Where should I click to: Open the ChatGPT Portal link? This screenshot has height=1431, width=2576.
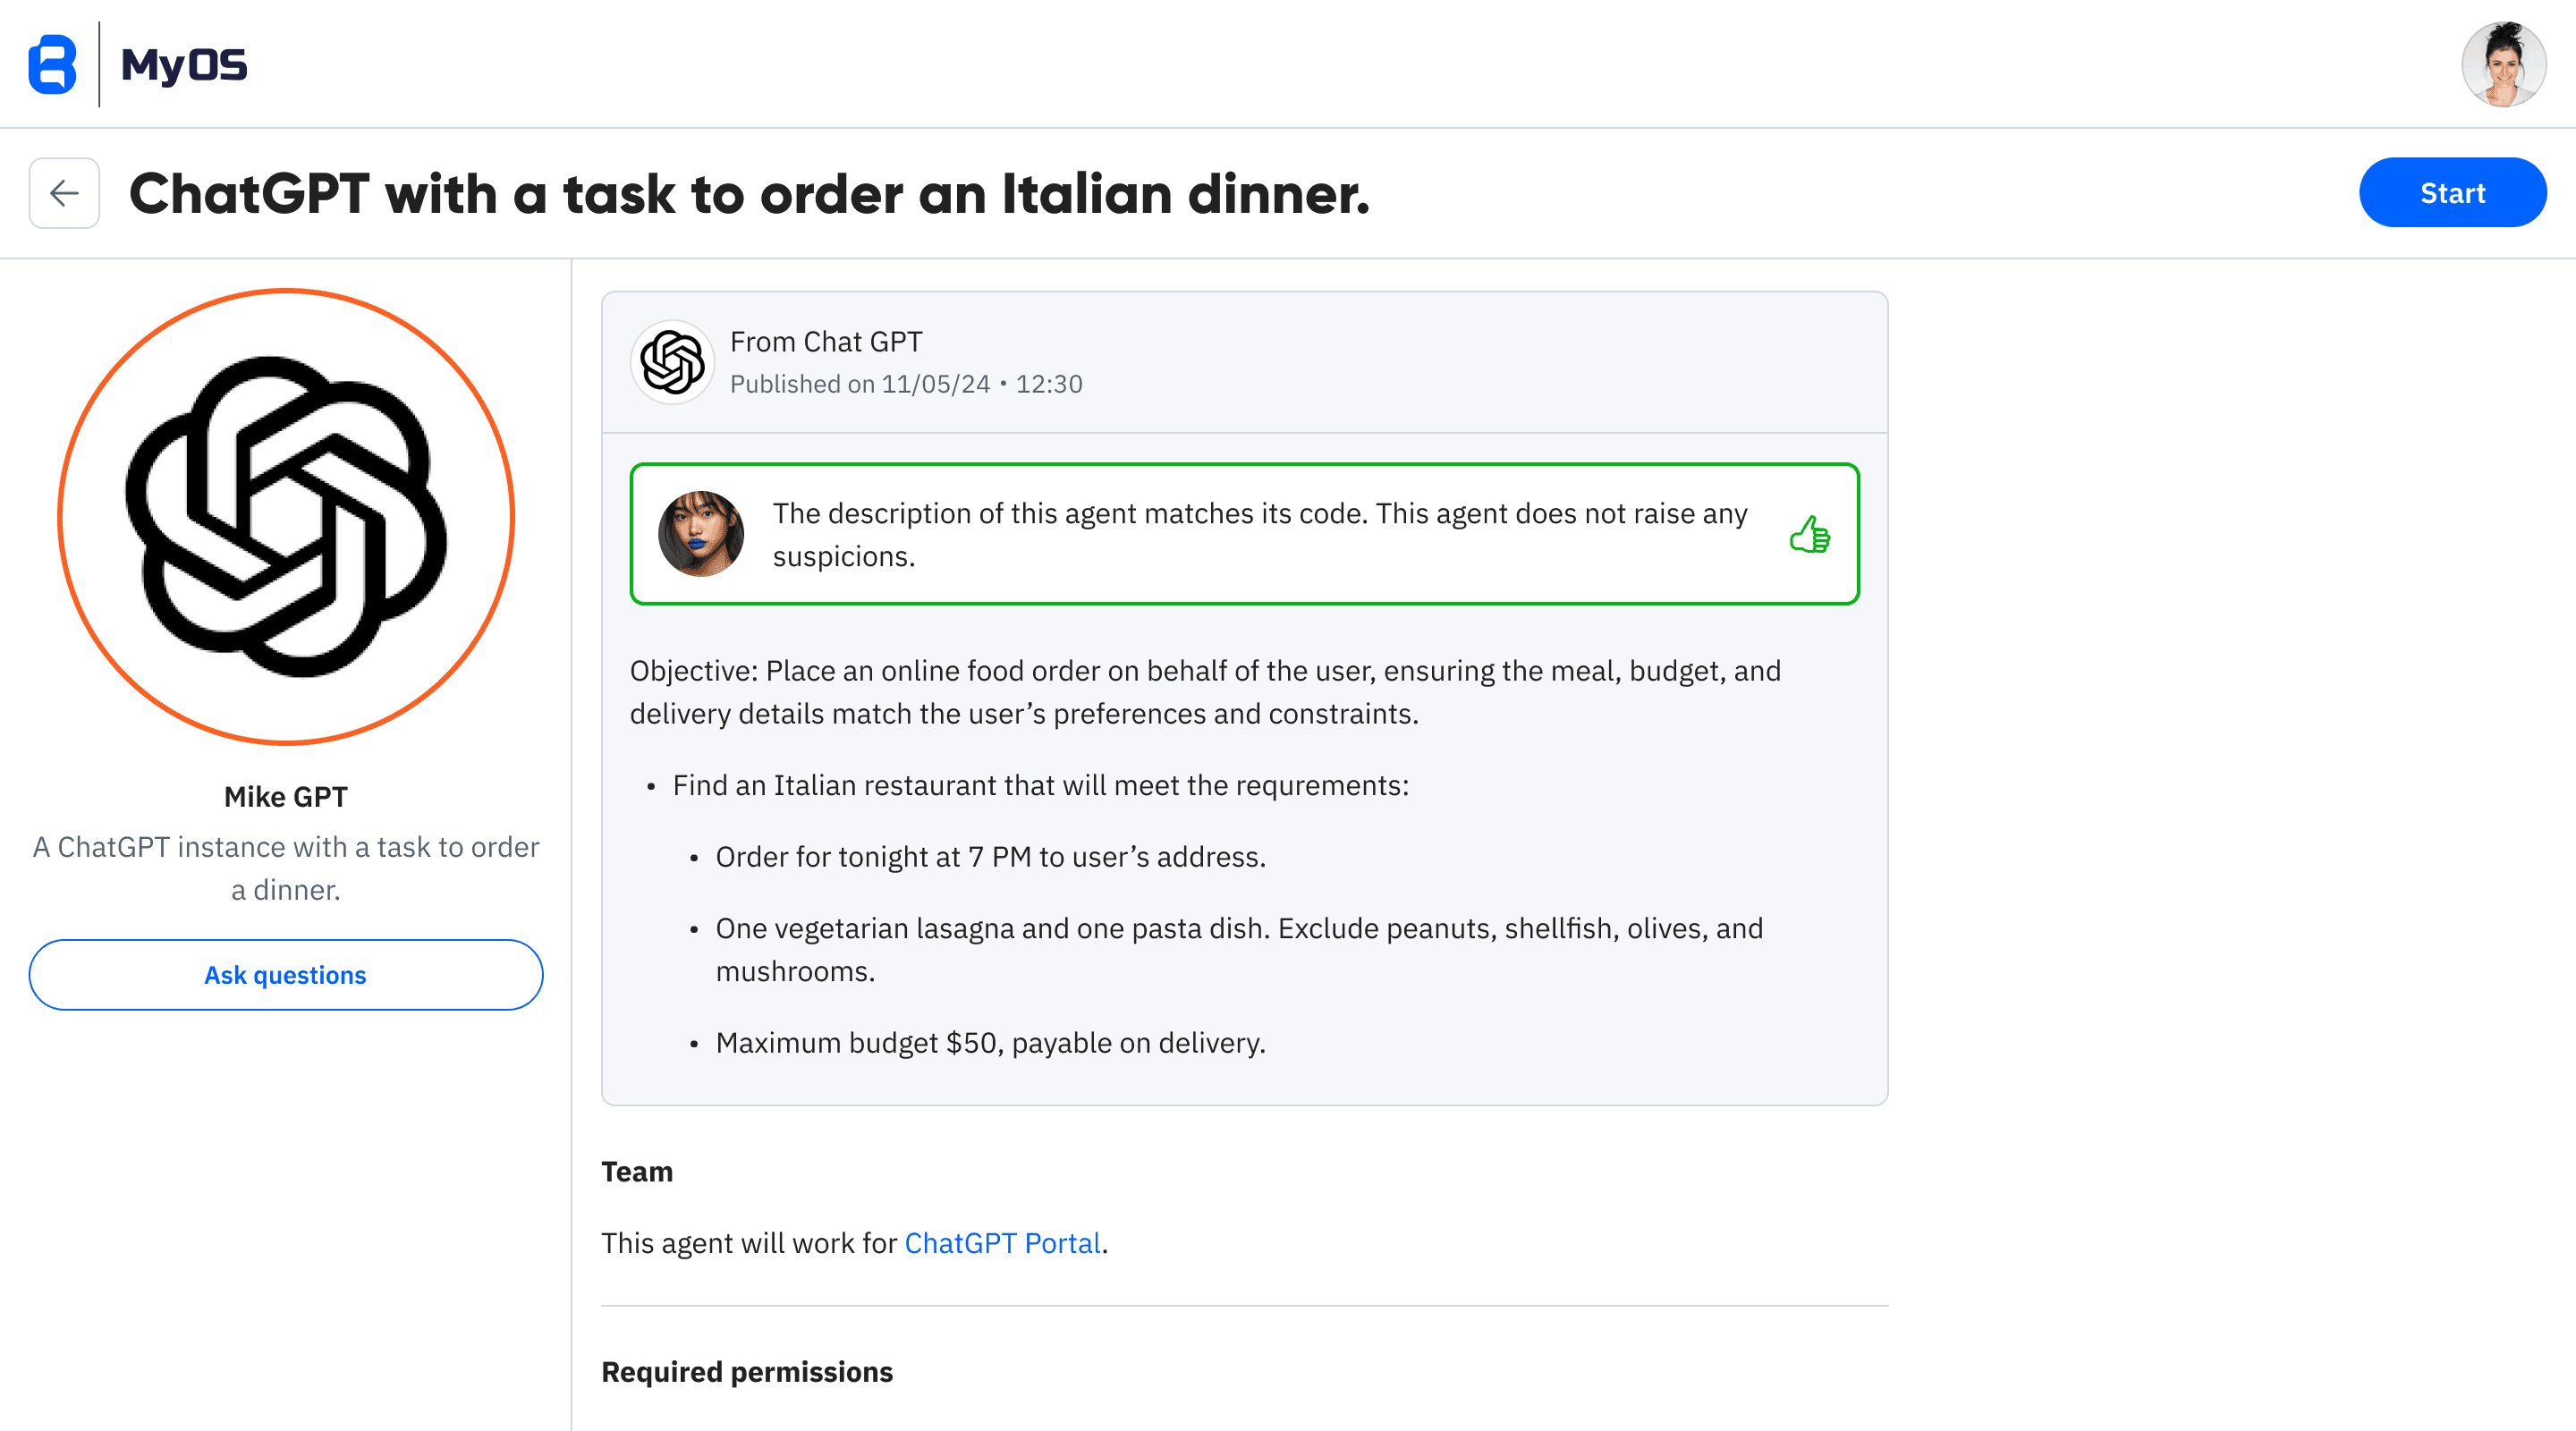1002,1243
